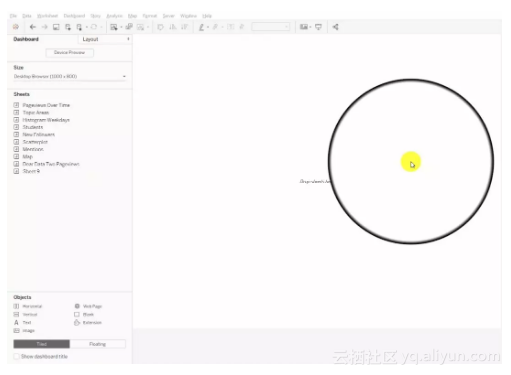Click the Device Preview button
Image resolution: width=511 pixels, height=375 pixels.
[70, 53]
